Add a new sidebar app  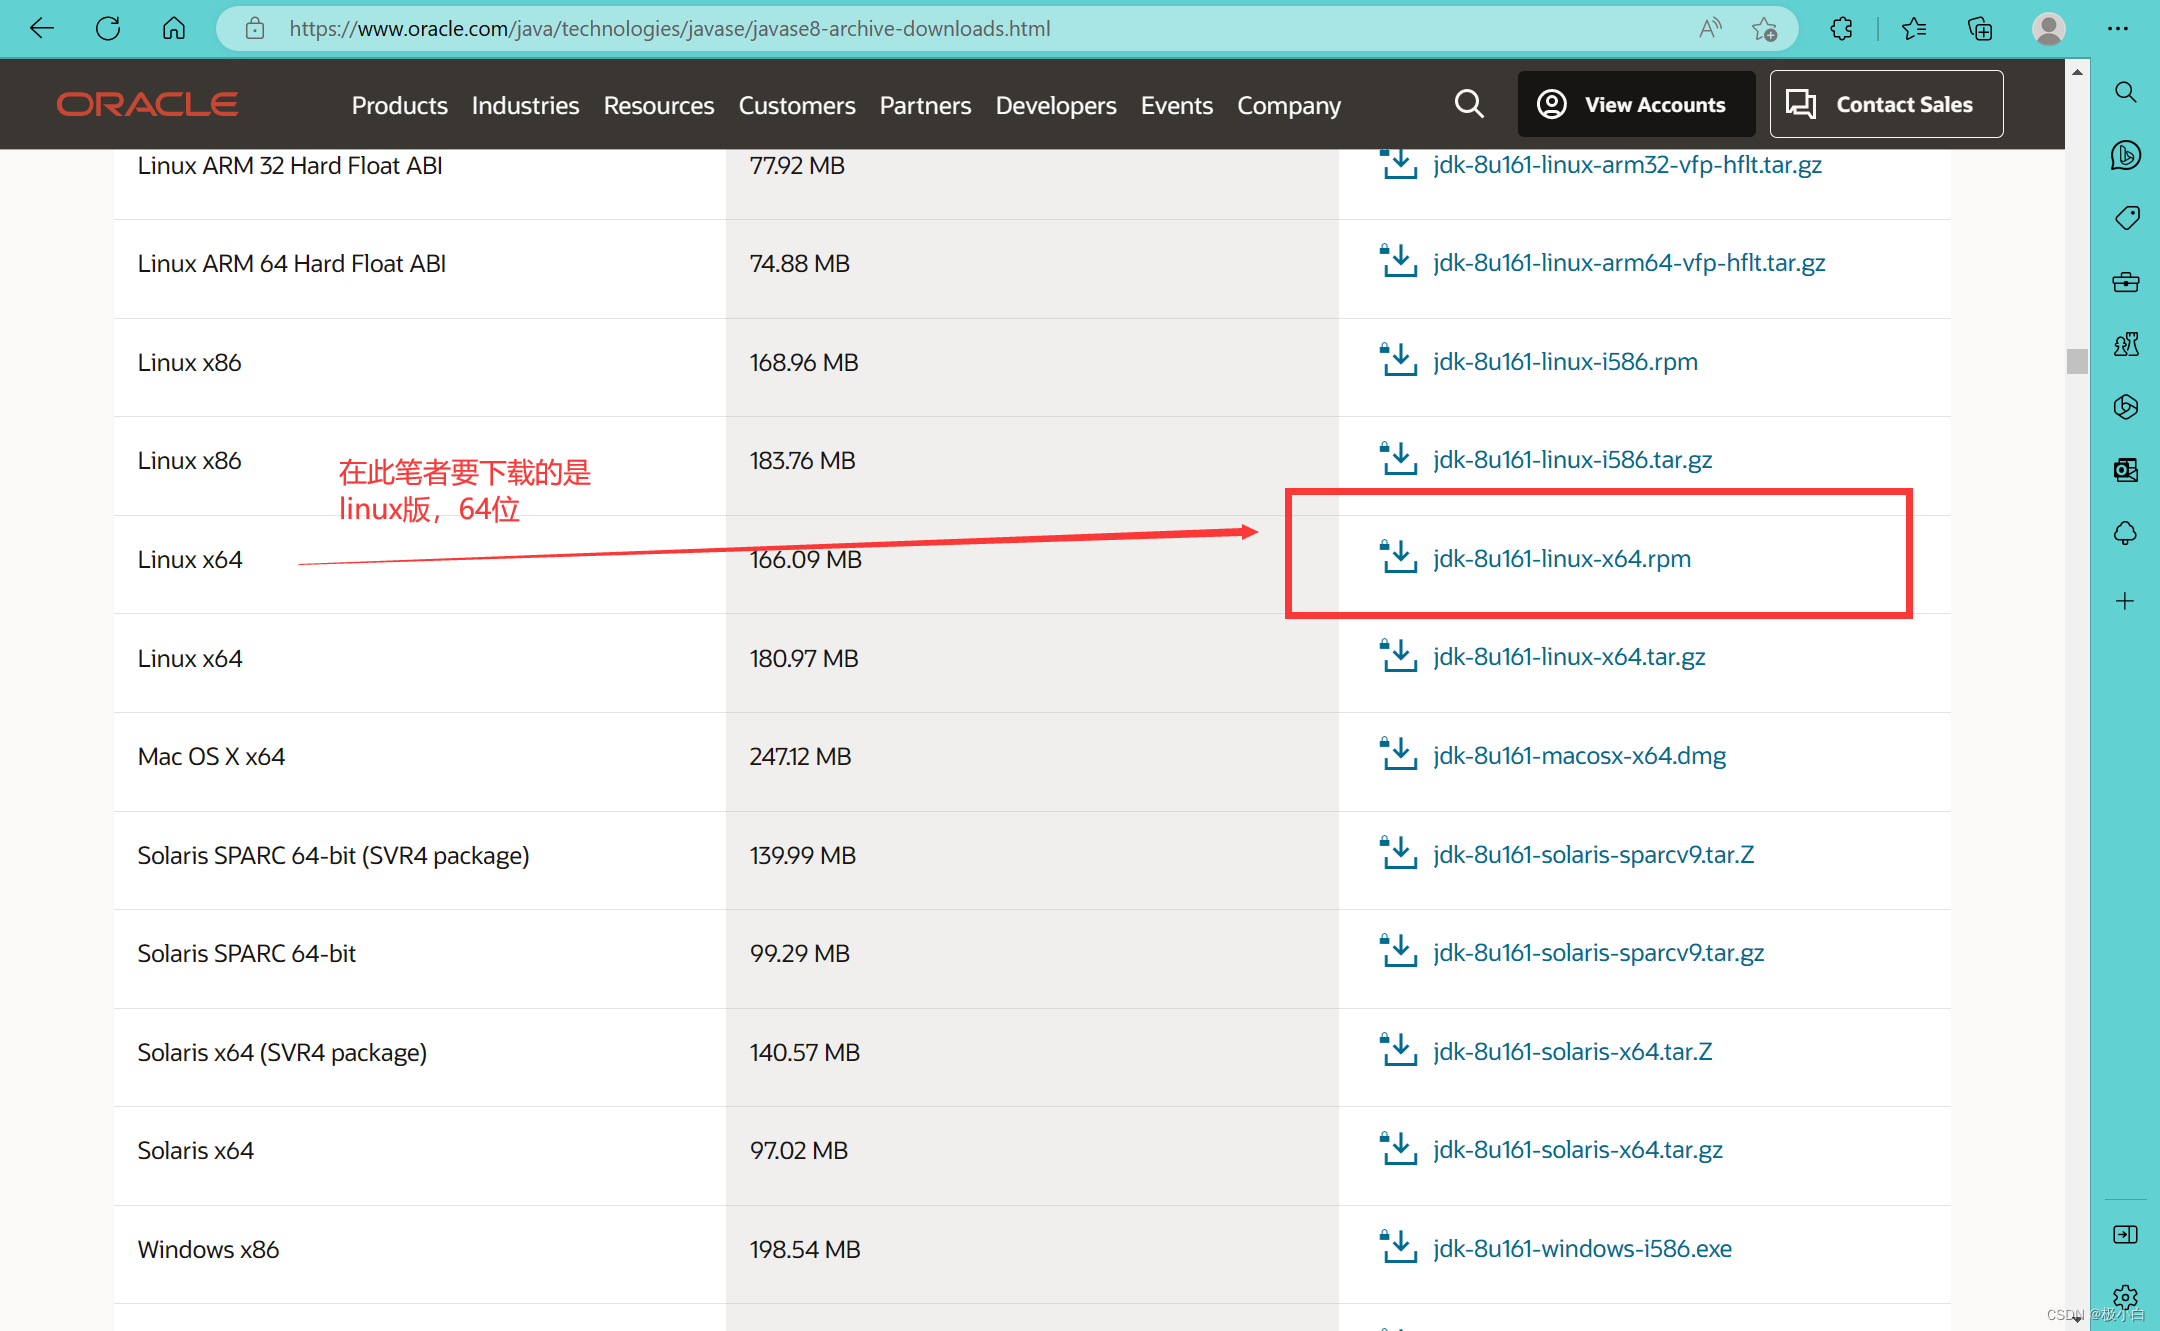tap(2126, 601)
